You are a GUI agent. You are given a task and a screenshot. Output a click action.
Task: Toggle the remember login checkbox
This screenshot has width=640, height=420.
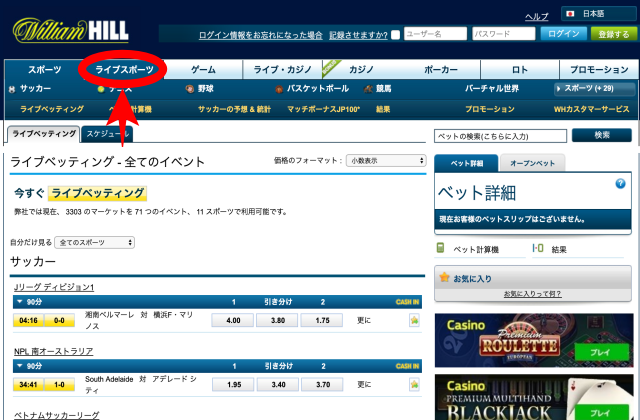395,34
